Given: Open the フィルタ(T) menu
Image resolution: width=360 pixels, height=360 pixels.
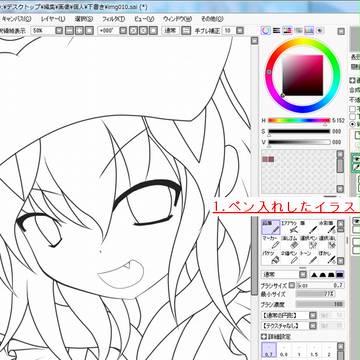Looking at the screenshot, I should point(113,19).
